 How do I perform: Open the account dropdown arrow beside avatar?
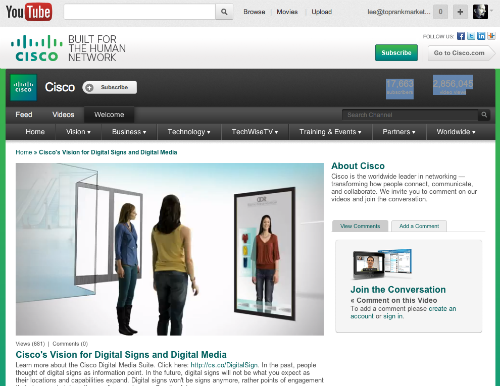pos(491,11)
